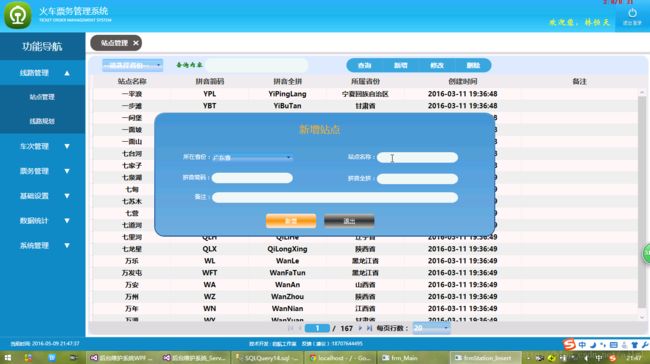Open the rows-per-page dropdown
This screenshot has width=650, height=364.
[431, 328]
